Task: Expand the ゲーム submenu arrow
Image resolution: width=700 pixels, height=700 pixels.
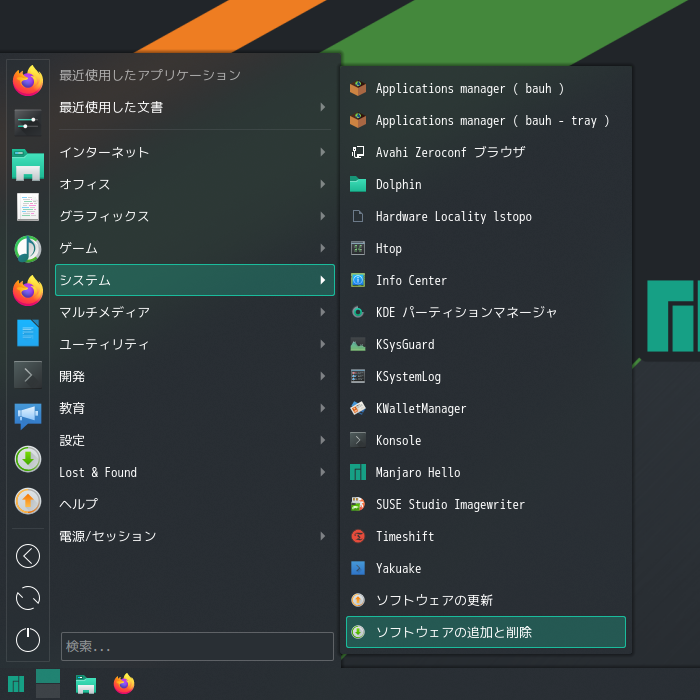Action: click(322, 248)
